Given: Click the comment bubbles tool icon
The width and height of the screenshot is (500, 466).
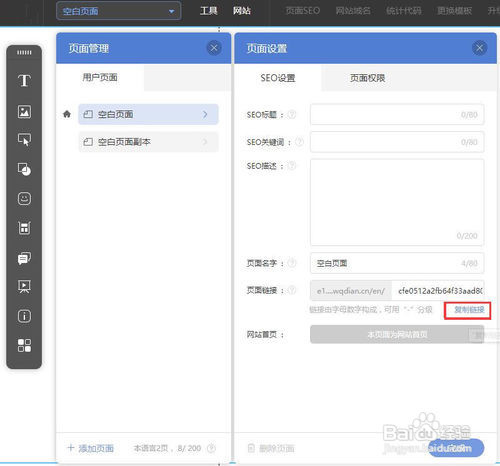Looking at the screenshot, I should pos(24,258).
